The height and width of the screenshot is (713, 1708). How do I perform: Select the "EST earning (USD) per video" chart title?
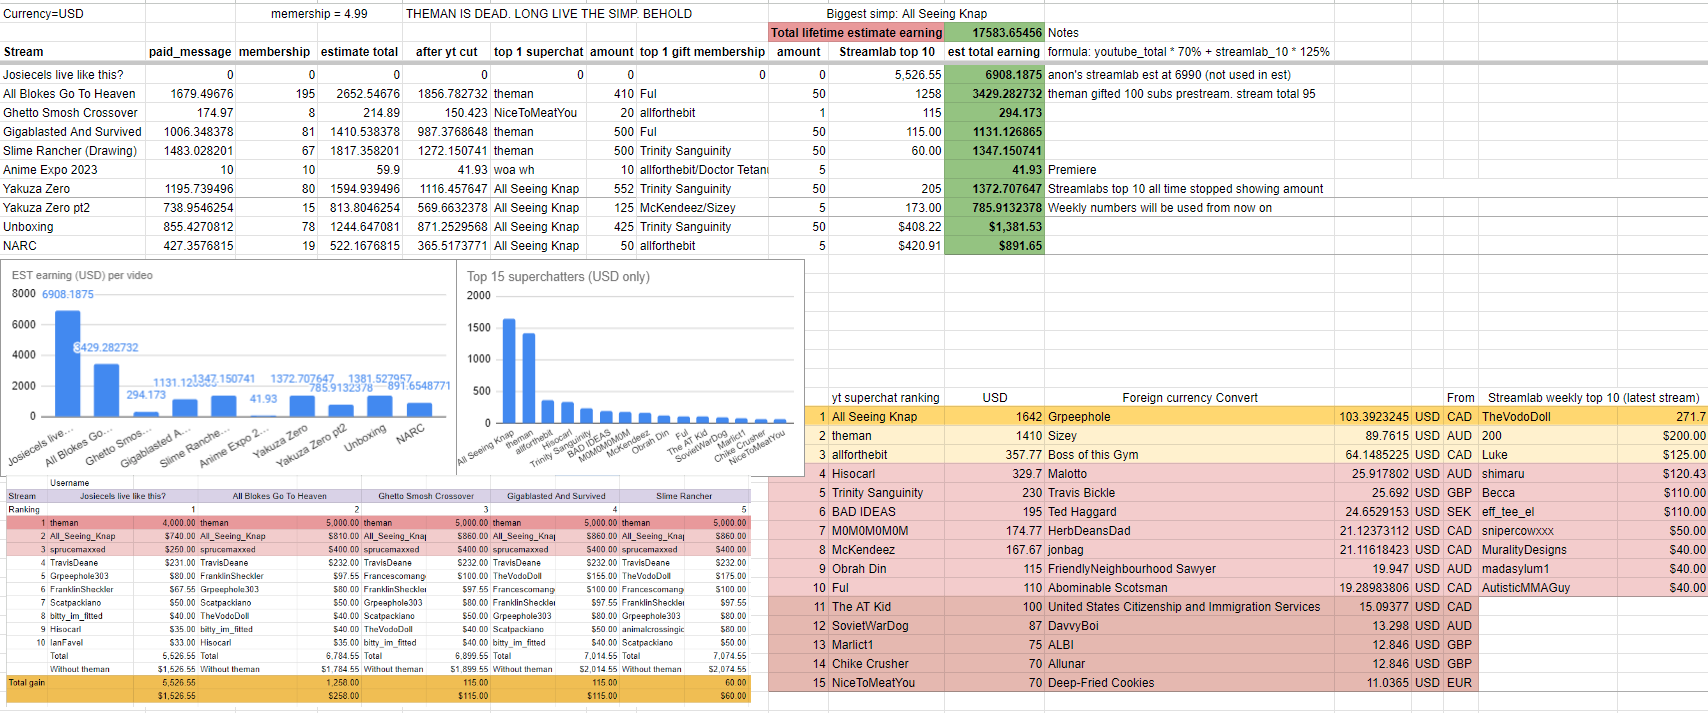point(82,275)
